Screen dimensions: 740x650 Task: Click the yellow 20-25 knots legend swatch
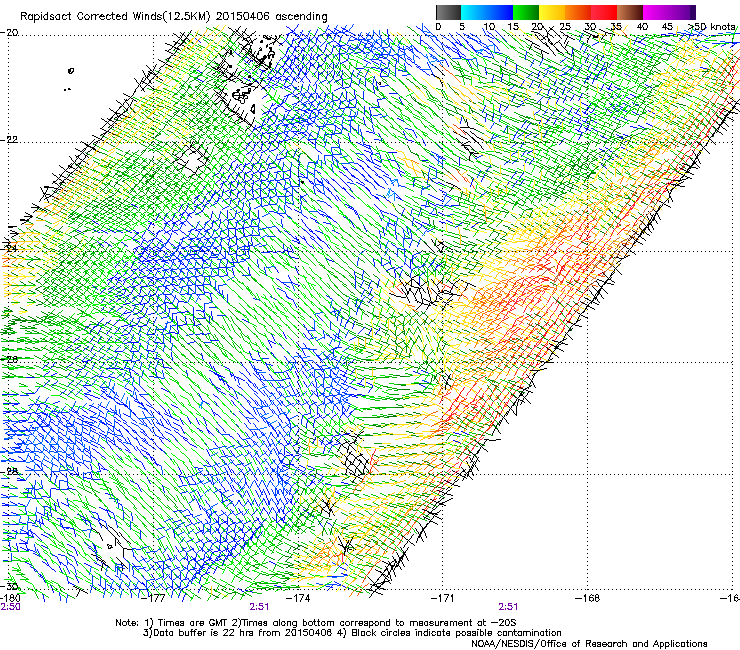(552, 12)
